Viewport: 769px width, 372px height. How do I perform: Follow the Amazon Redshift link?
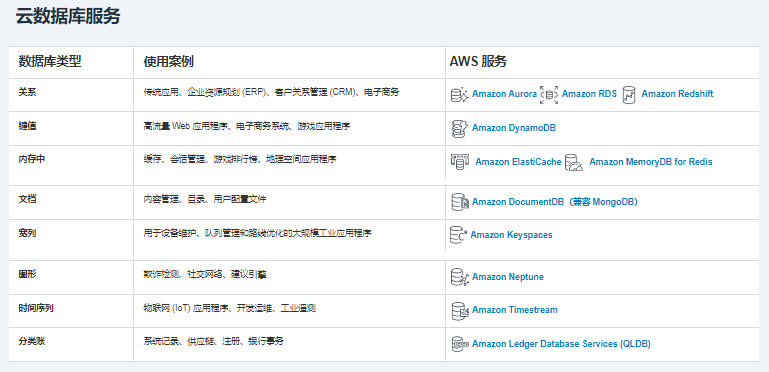click(677, 94)
